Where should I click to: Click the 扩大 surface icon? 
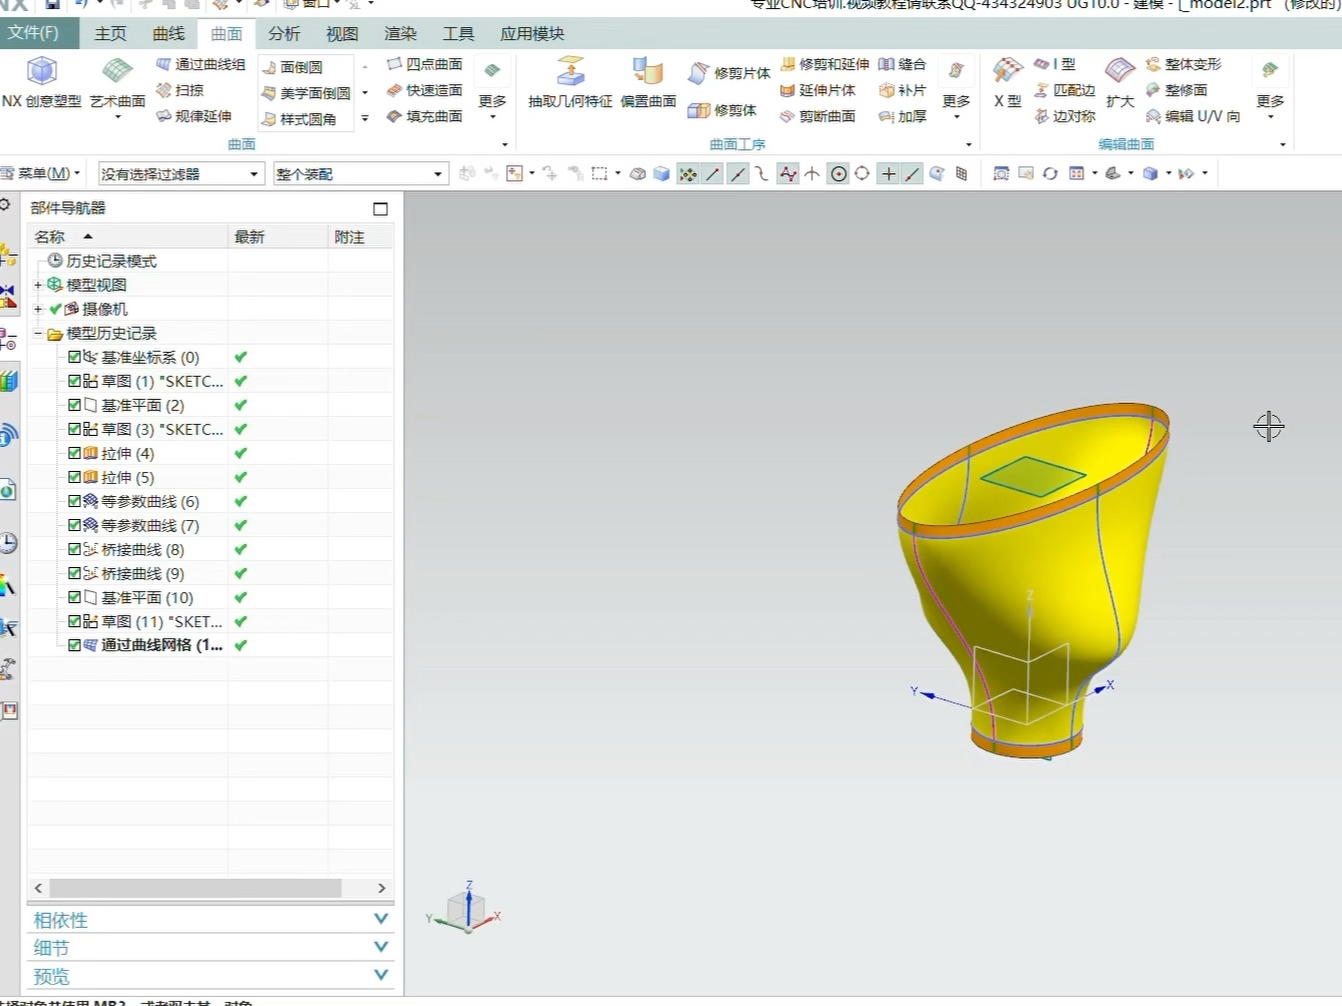(1119, 72)
